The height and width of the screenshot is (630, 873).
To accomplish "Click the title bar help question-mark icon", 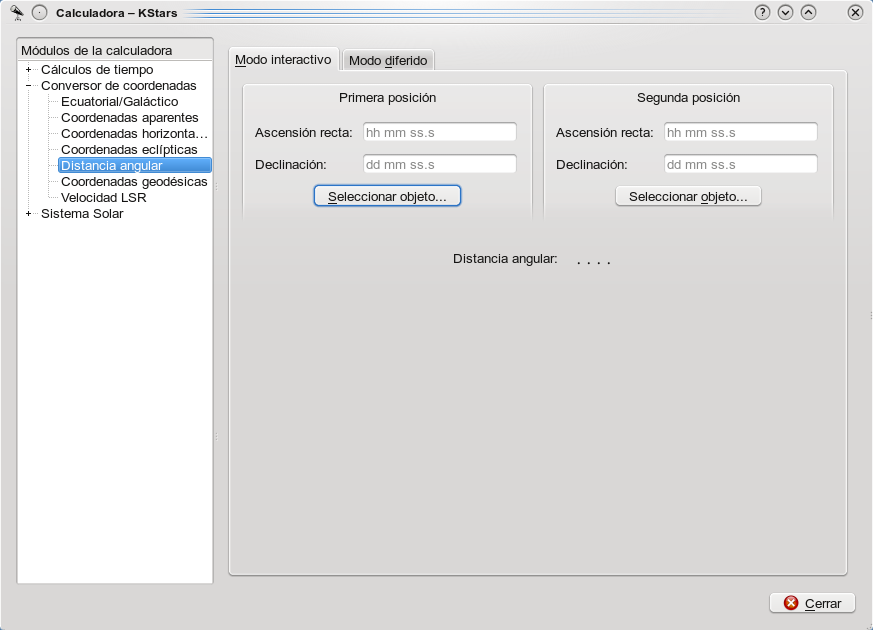I will tap(762, 13).
